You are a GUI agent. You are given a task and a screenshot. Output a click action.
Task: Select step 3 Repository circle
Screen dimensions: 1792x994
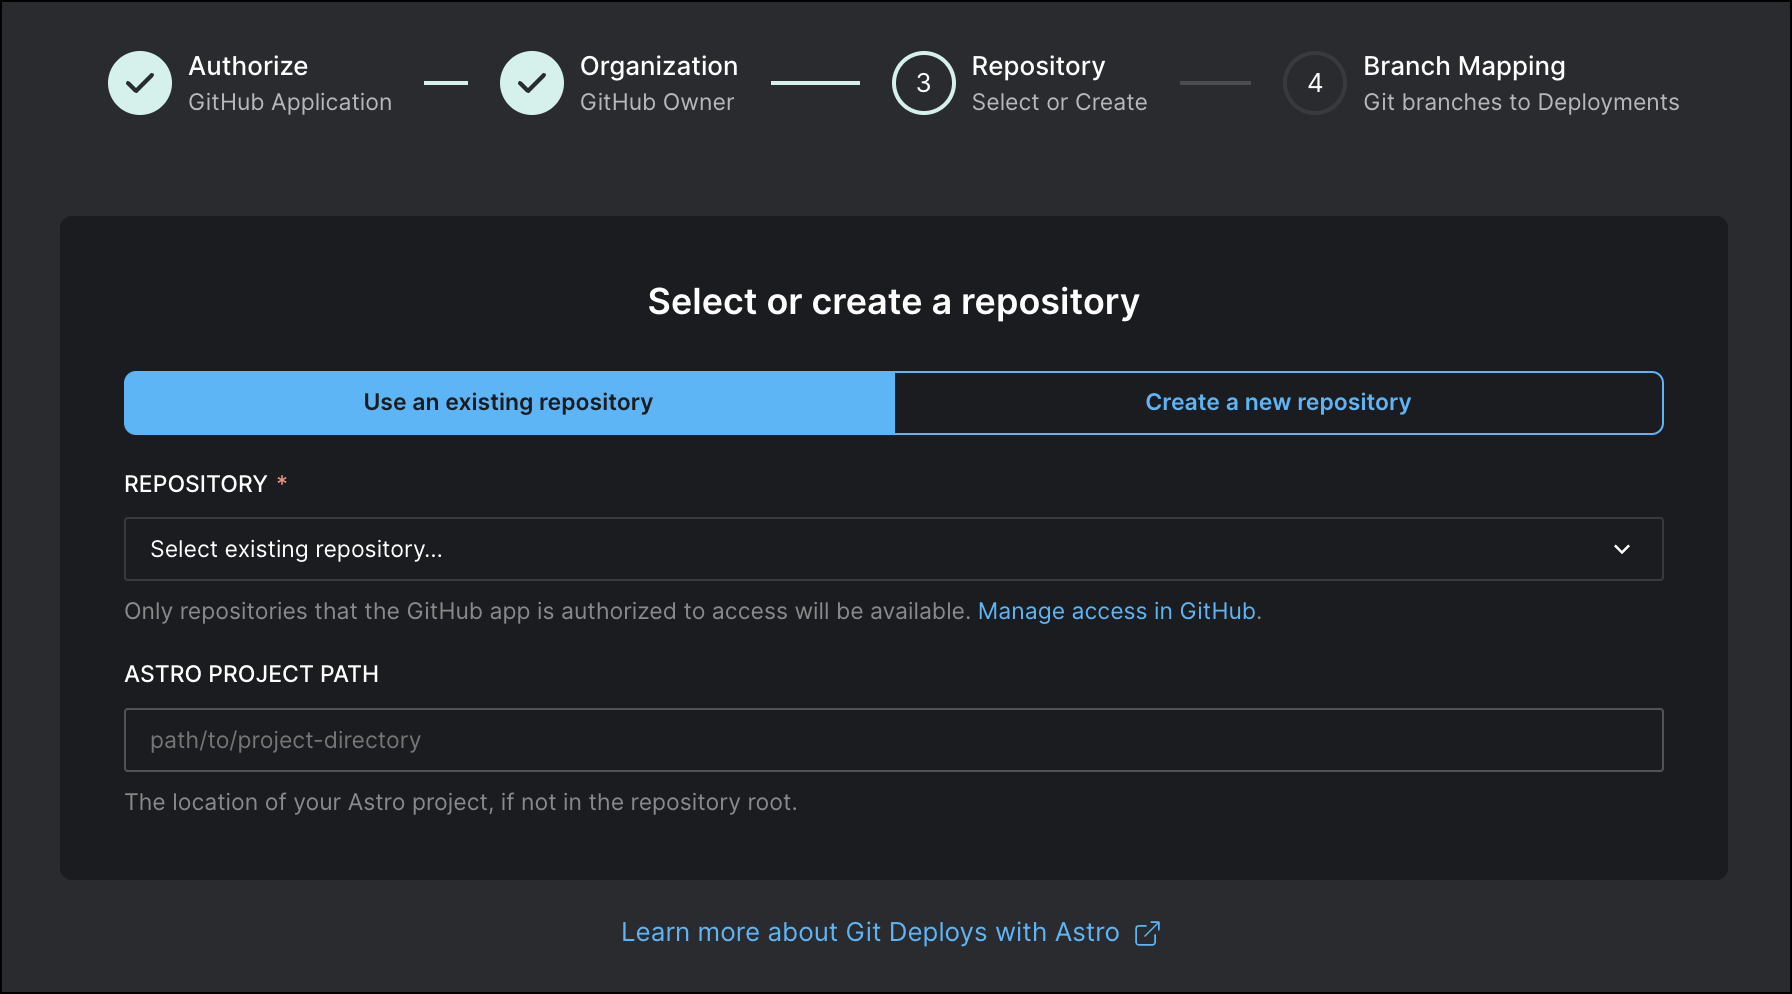[923, 83]
